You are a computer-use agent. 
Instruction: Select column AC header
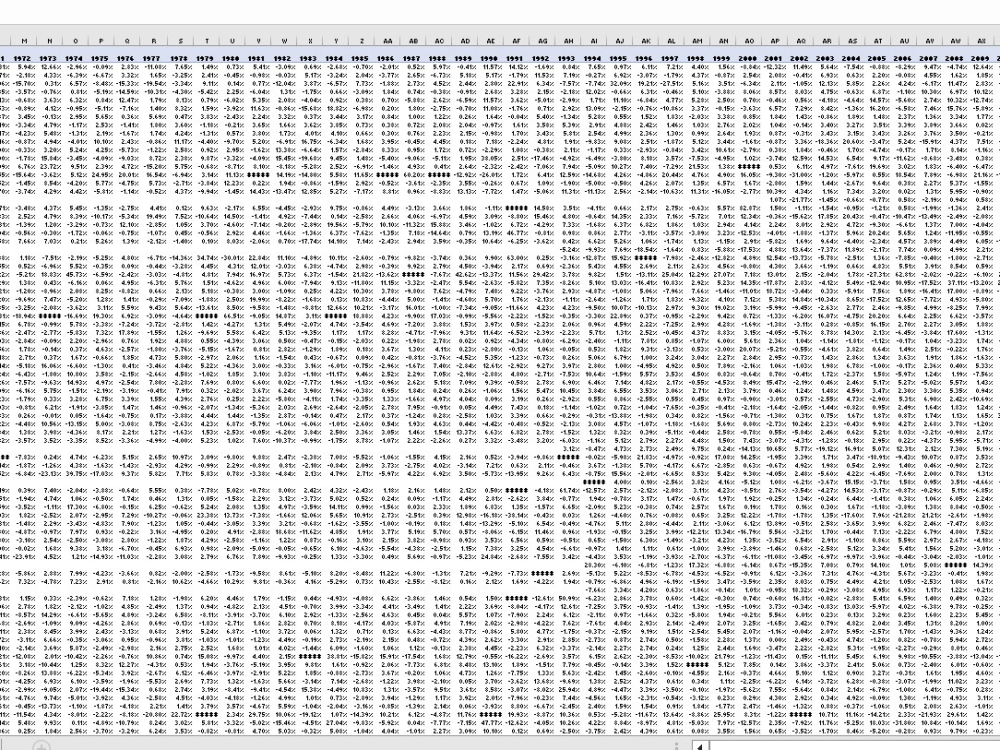439,41
